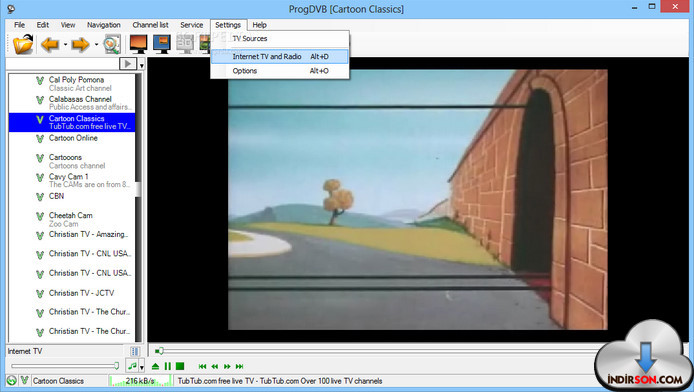Expand dropdown beside the channel filter play button
This screenshot has width=694, height=392.
coord(142,65)
